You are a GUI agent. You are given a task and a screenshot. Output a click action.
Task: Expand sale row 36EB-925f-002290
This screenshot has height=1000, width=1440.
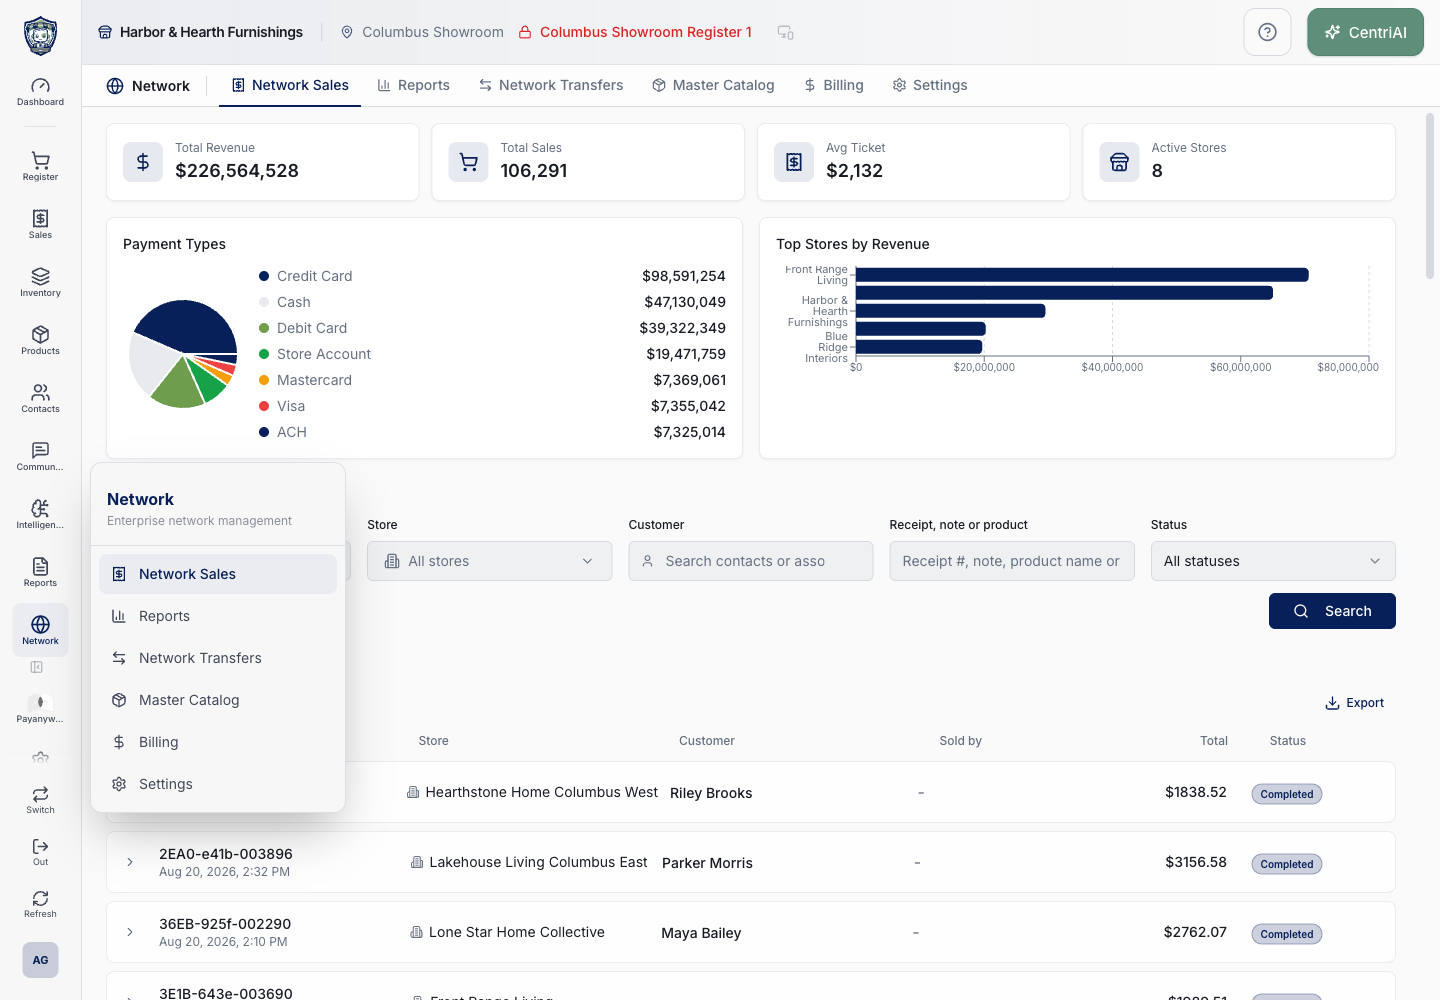130,932
